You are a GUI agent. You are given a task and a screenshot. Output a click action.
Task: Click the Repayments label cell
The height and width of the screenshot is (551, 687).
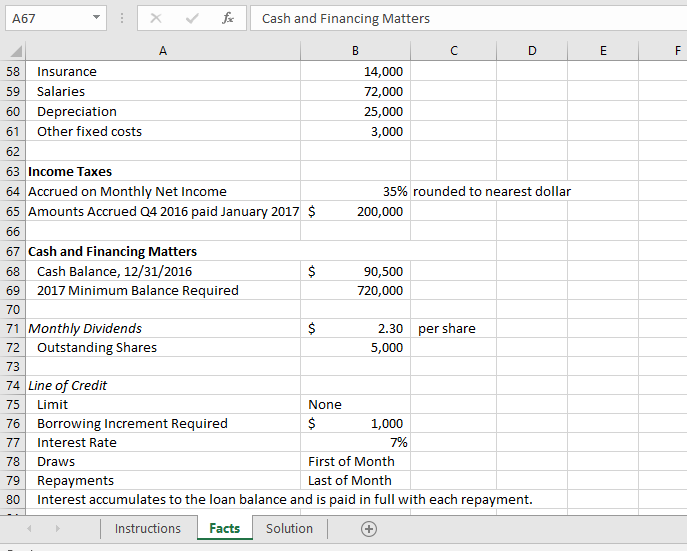[163, 480]
